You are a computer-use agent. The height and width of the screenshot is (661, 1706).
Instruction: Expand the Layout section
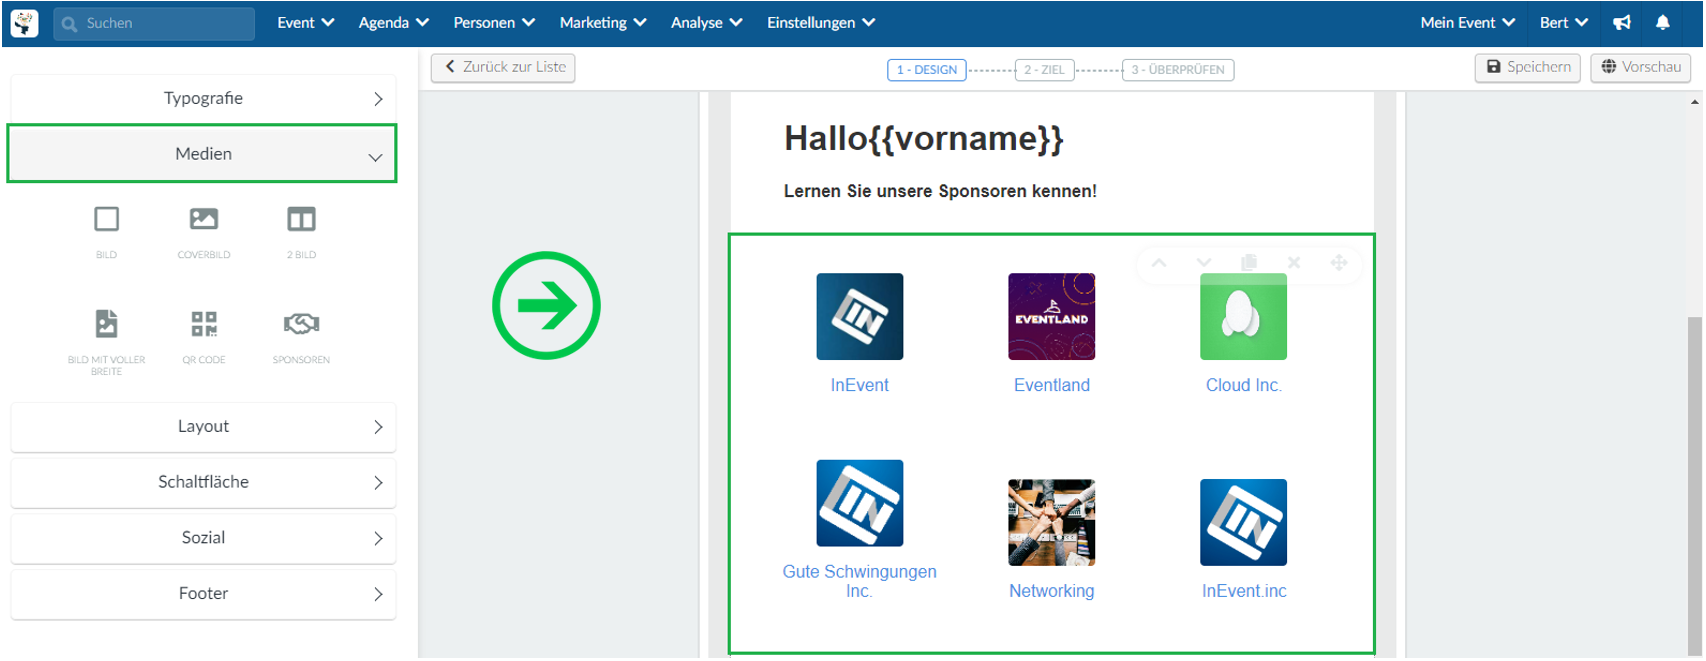[x=203, y=426]
